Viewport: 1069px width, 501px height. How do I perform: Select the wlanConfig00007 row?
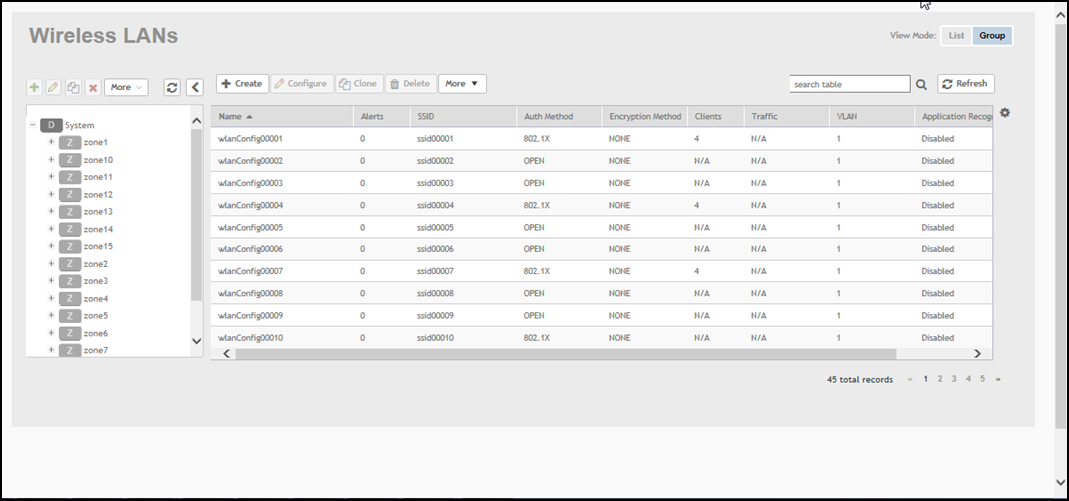coord(601,271)
